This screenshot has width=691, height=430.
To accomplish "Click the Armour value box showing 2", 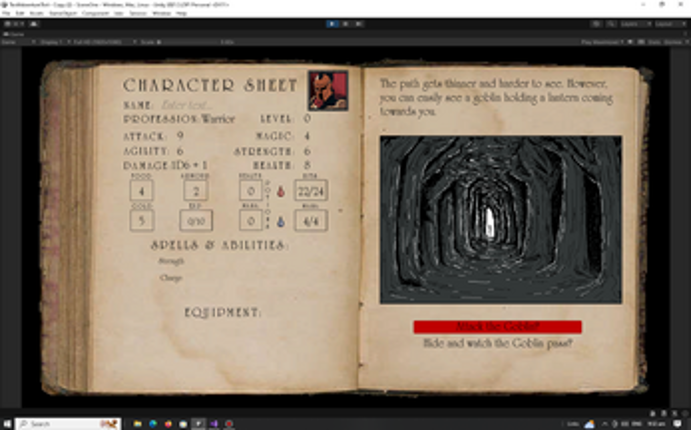I will (x=196, y=191).
